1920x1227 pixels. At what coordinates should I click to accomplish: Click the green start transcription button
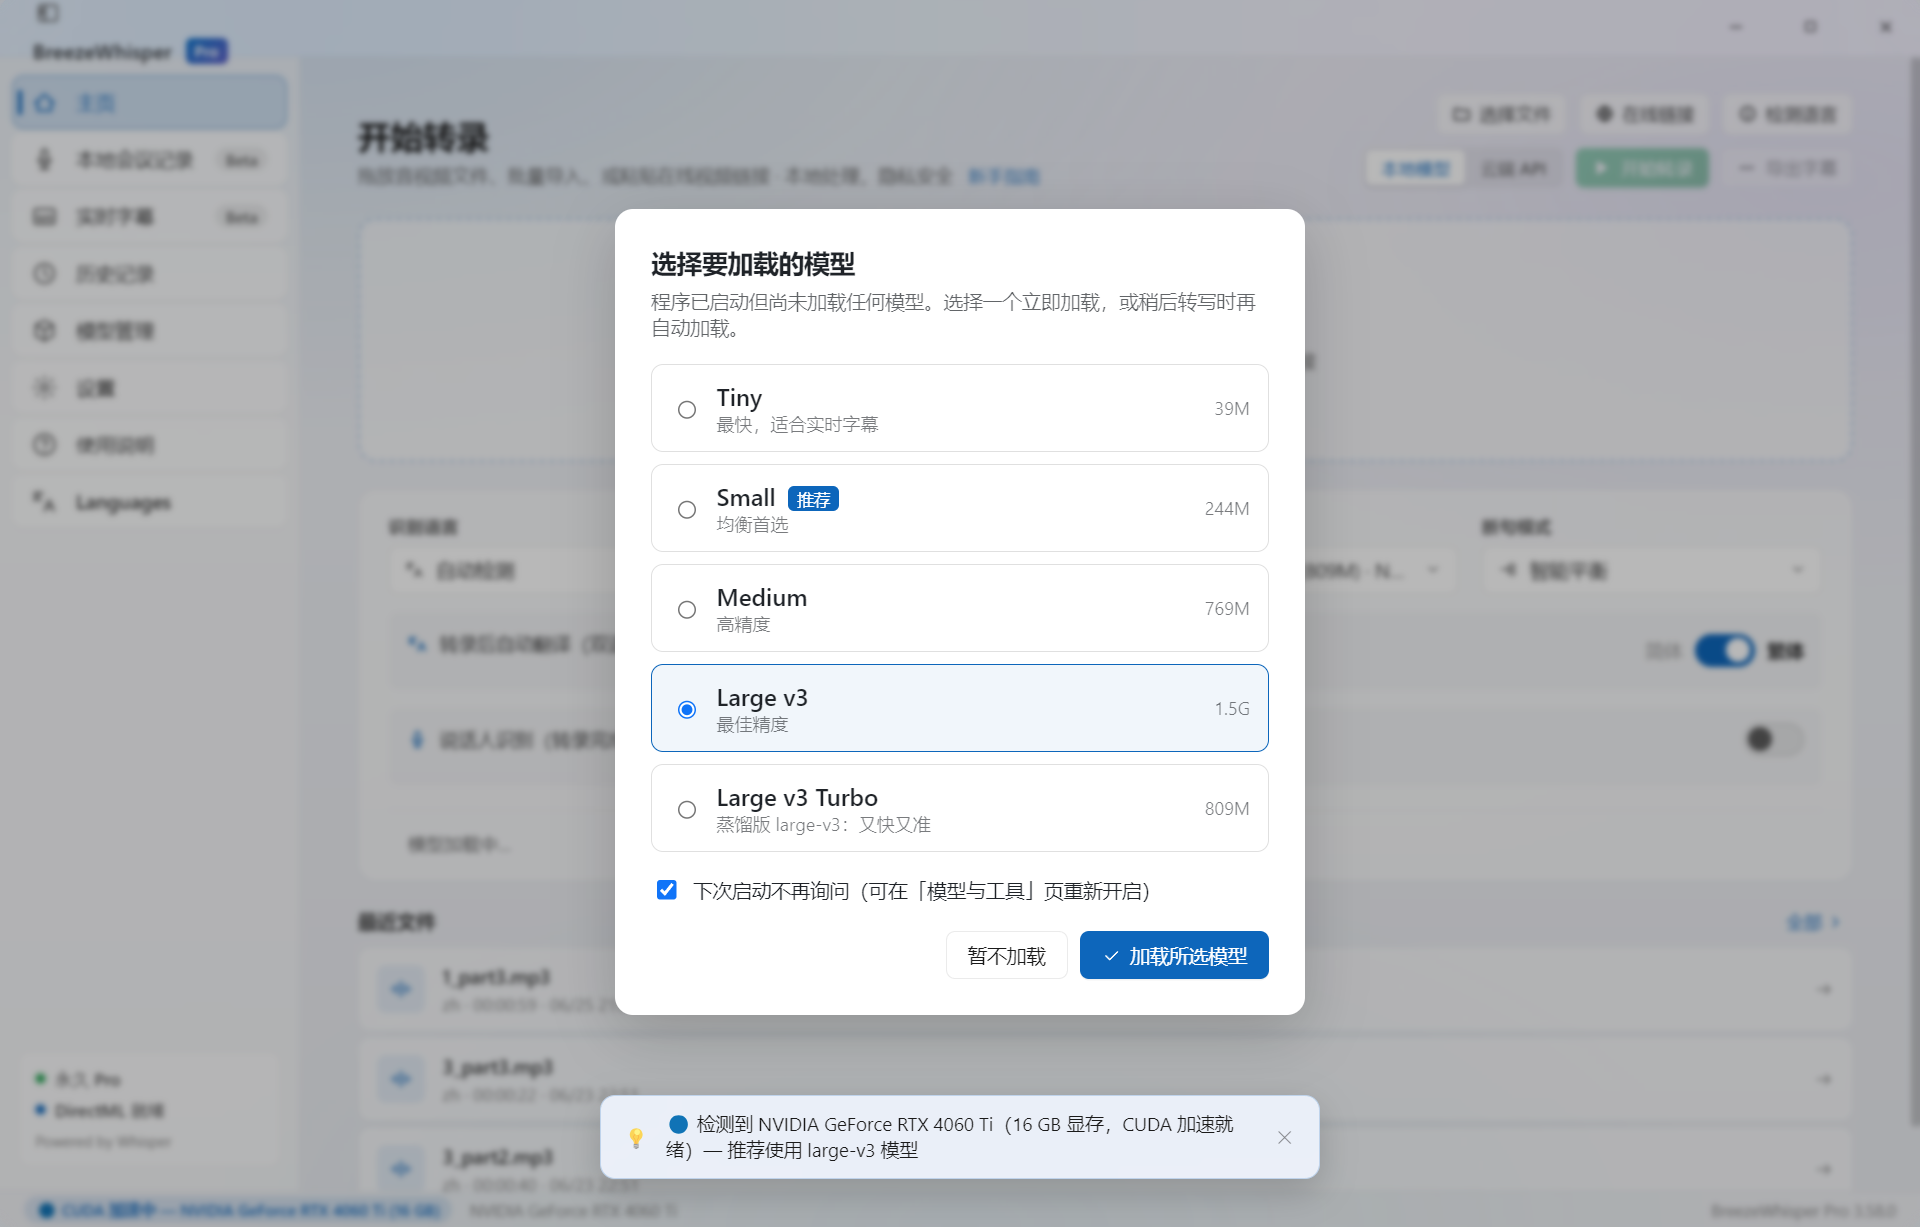click(1643, 168)
